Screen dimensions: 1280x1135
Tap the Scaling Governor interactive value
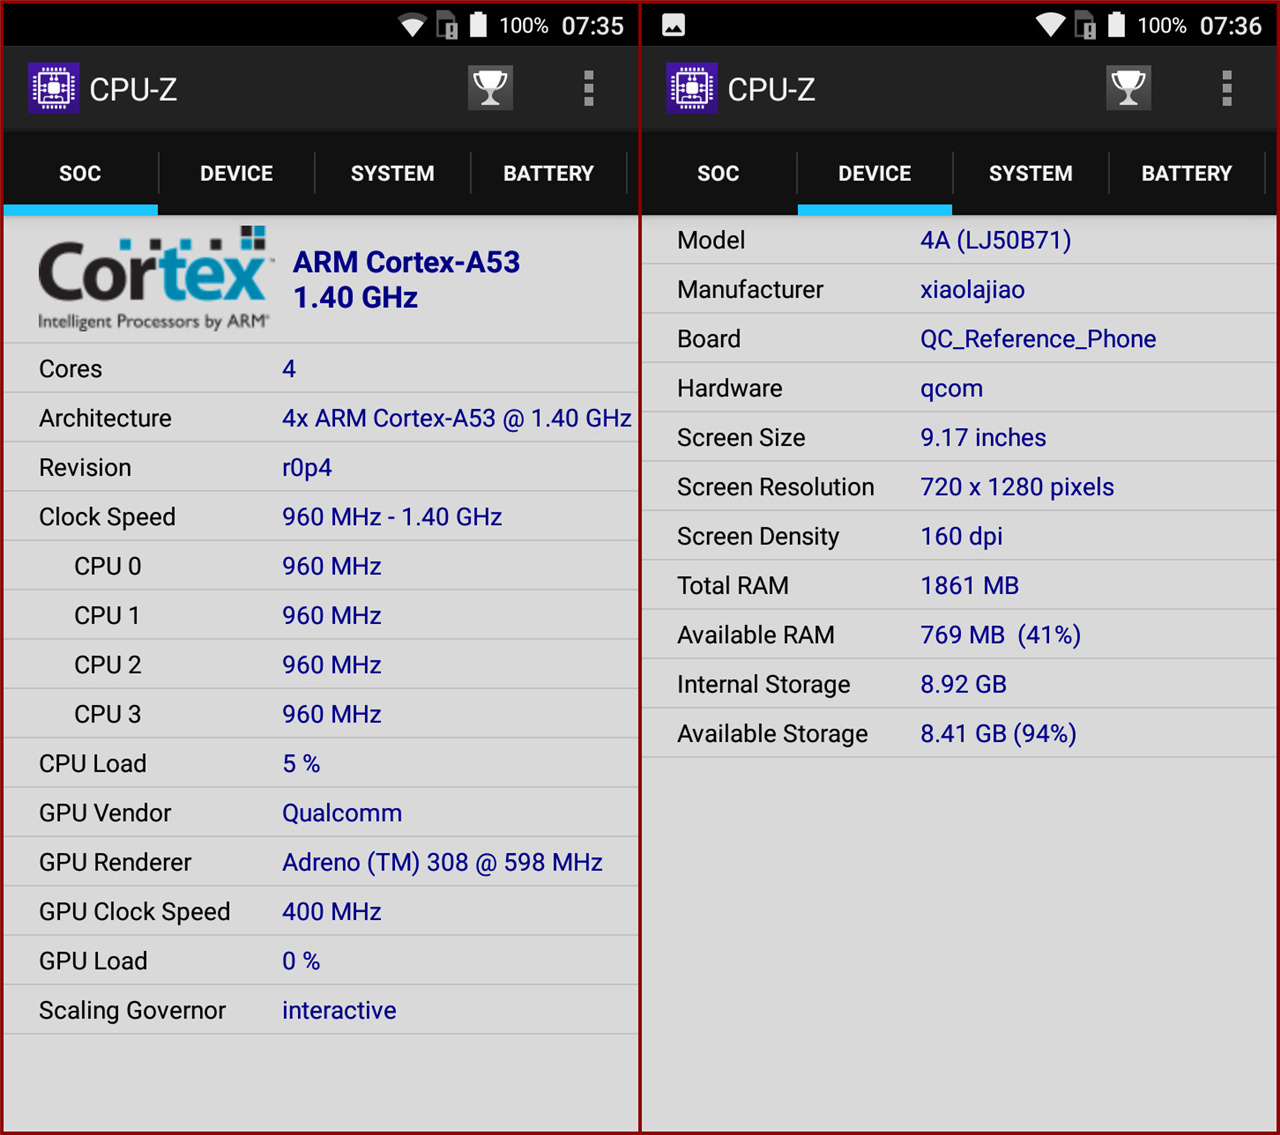pyautogui.click(x=339, y=1011)
